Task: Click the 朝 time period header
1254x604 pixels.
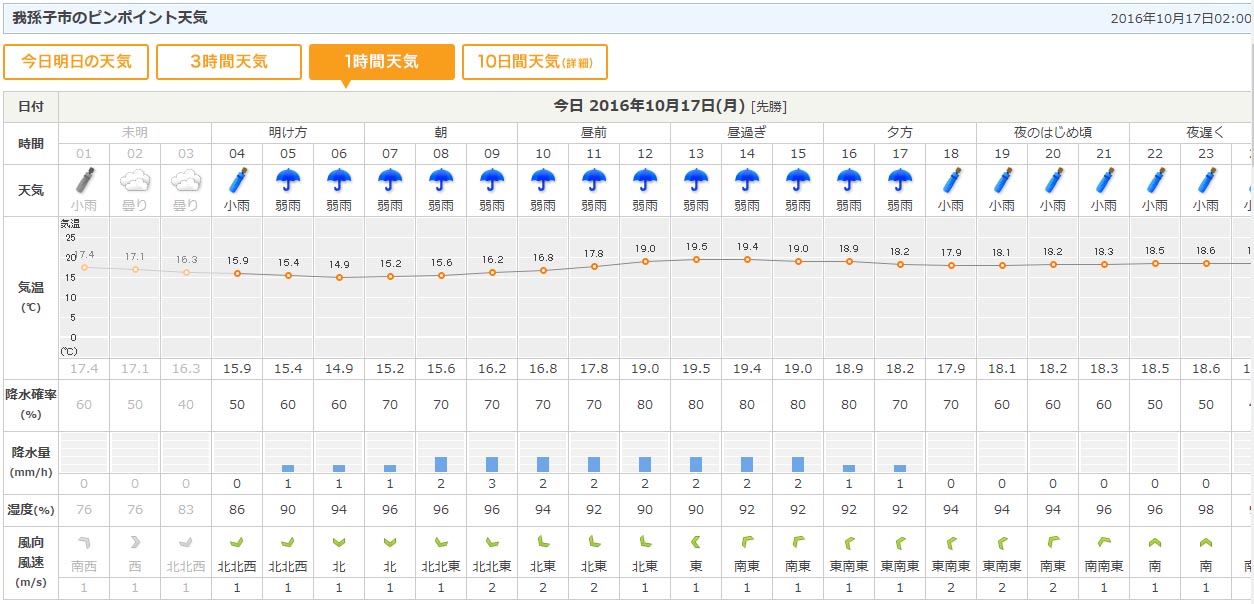Action: tap(441, 132)
